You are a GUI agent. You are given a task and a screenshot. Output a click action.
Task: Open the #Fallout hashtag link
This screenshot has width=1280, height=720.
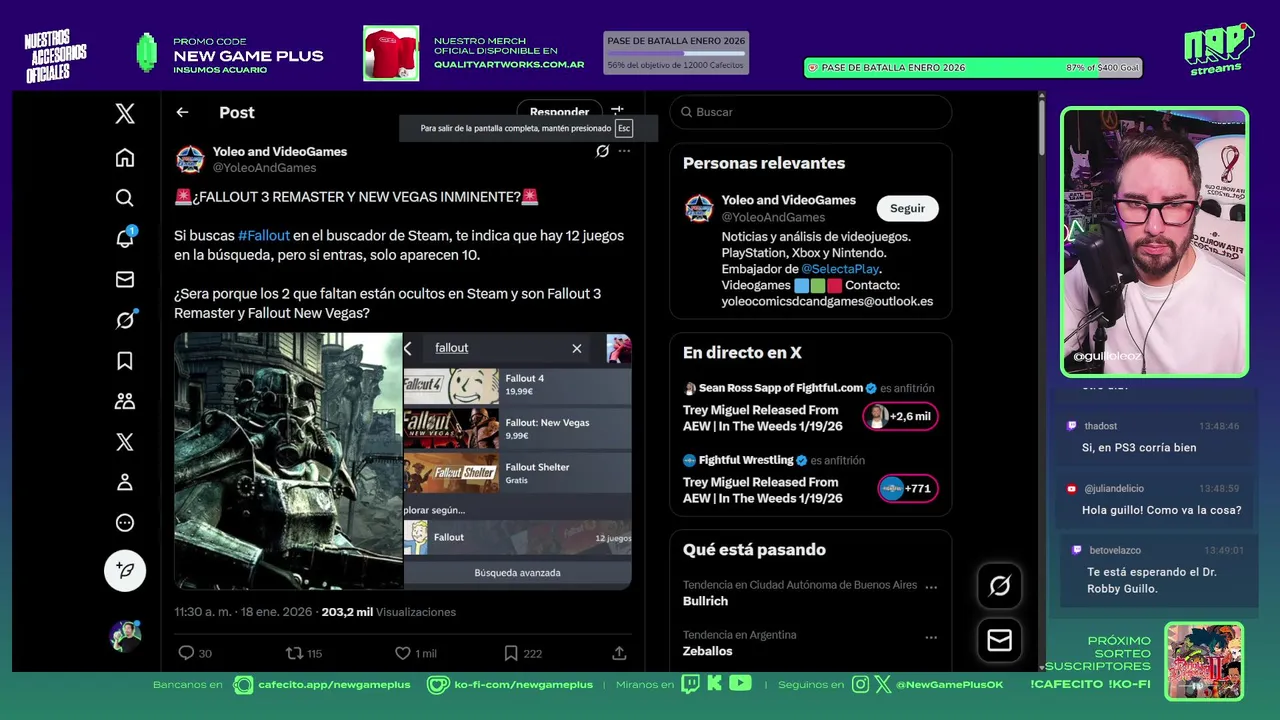pyautogui.click(x=264, y=236)
